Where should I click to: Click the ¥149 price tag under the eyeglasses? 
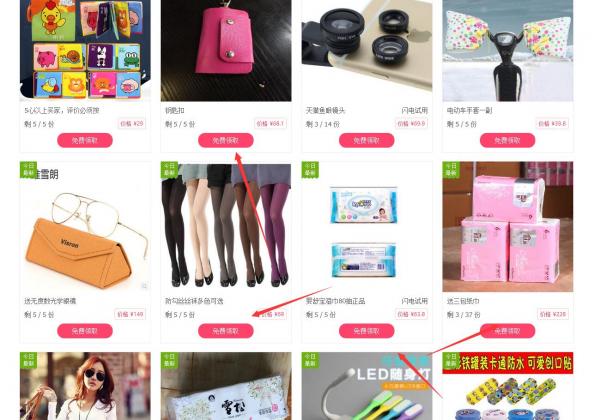click(130, 314)
